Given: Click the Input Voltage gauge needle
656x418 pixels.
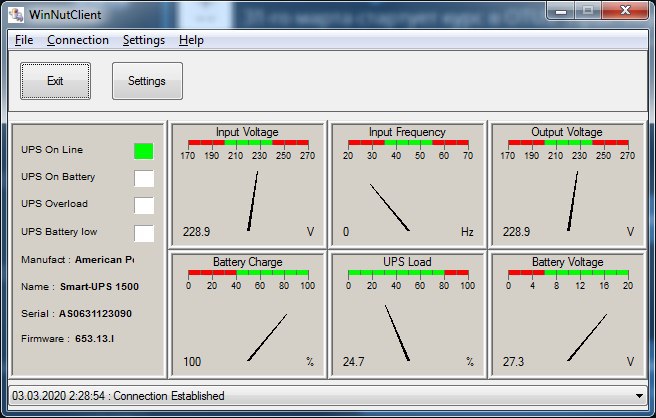Looking at the screenshot, I should click(x=253, y=201).
